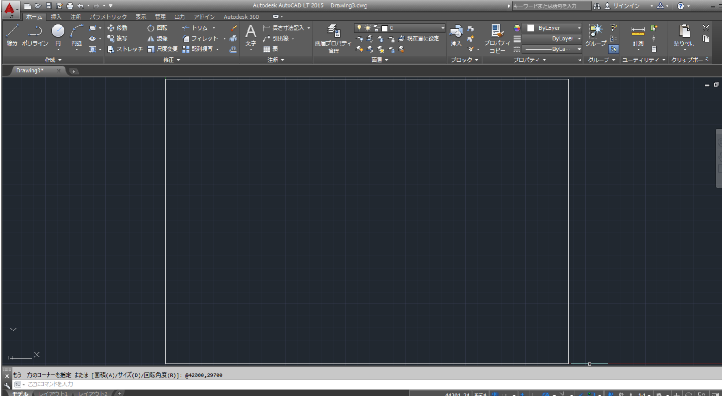Screen dimensions: 722x397
Task: Click the ByLayer object color swatch
Action: tap(530, 28)
